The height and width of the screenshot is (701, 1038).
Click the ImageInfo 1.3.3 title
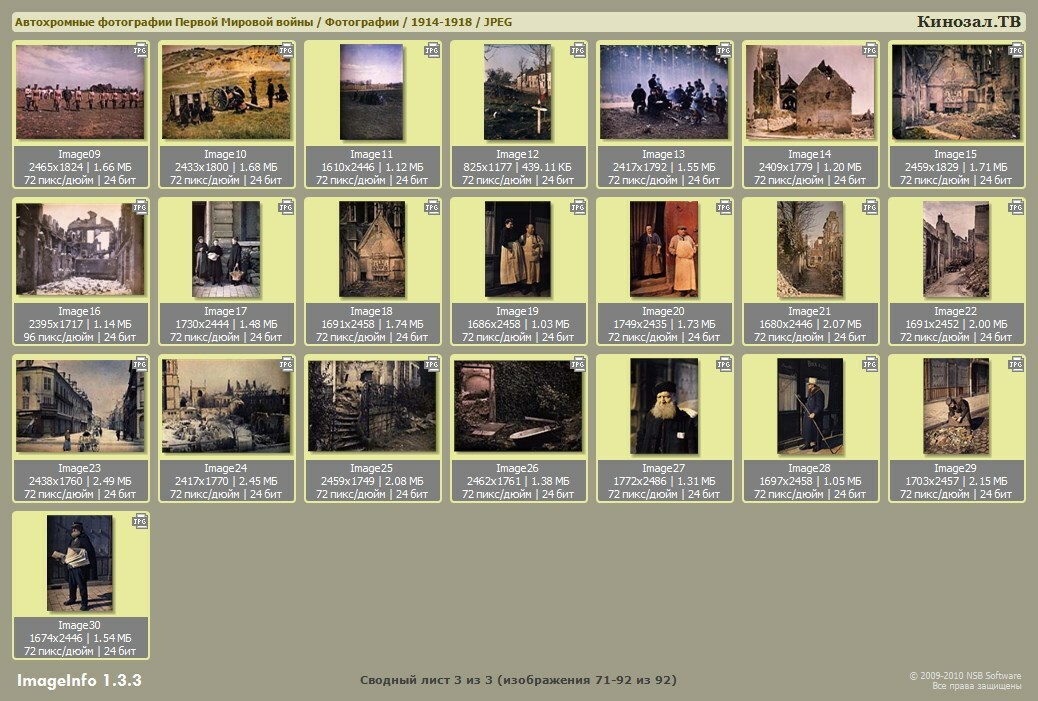[x=79, y=681]
